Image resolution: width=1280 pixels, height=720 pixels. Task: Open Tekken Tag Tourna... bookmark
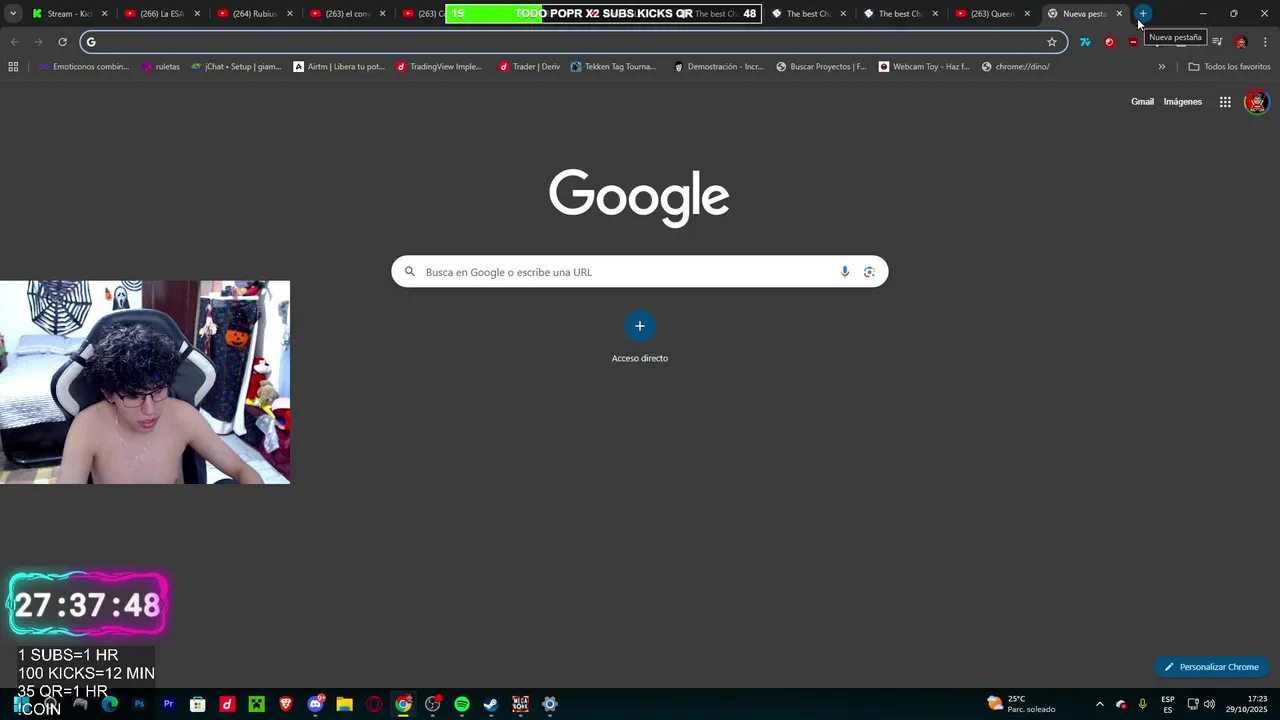point(614,67)
